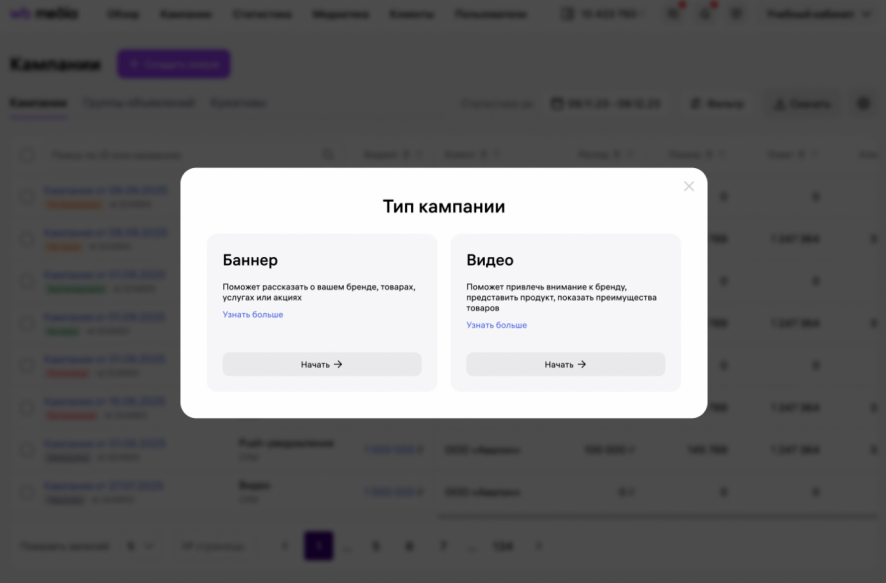Viewport: 886px width, 583px height.
Task: Go to previous page with arrow
Action: tap(285, 546)
